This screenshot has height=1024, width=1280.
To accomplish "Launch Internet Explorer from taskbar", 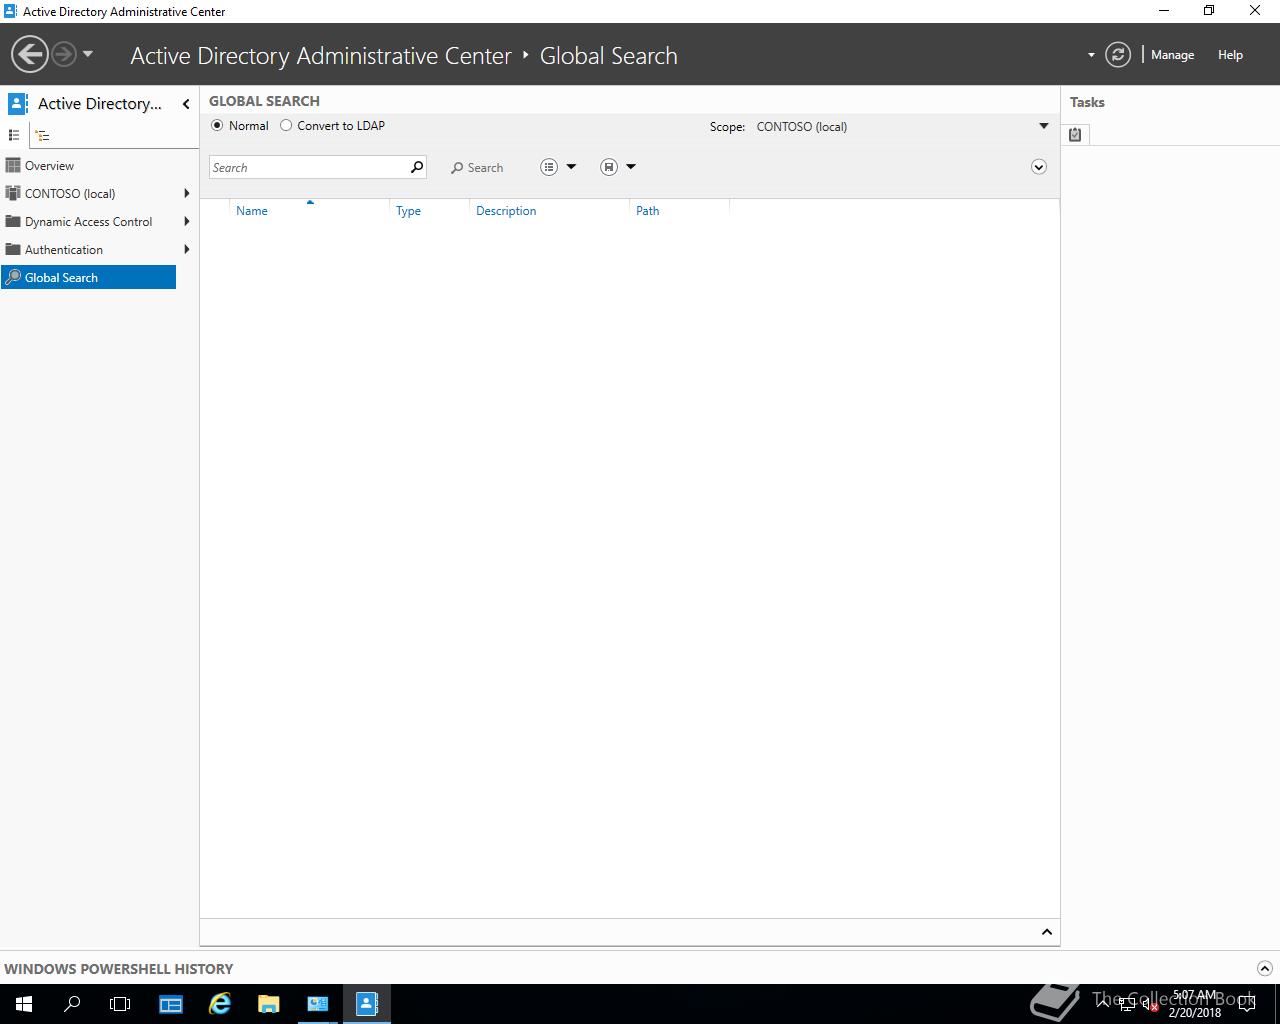I will click(x=220, y=1004).
